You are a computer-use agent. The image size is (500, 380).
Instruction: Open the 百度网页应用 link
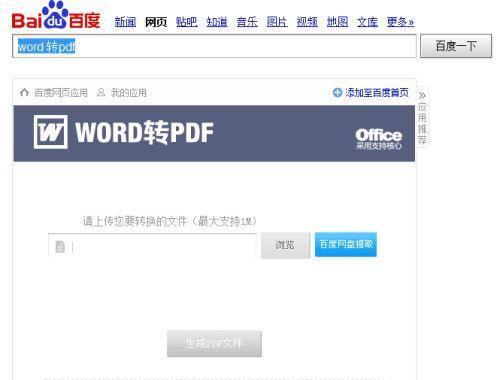(61, 93)
